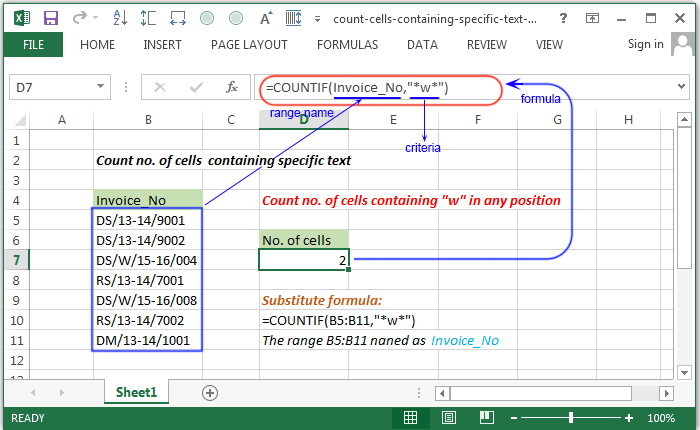Select cell containing DS/W/15-16/004
Image resolution: width=700 pixels, height=430 pixels.
coord(148,260)
